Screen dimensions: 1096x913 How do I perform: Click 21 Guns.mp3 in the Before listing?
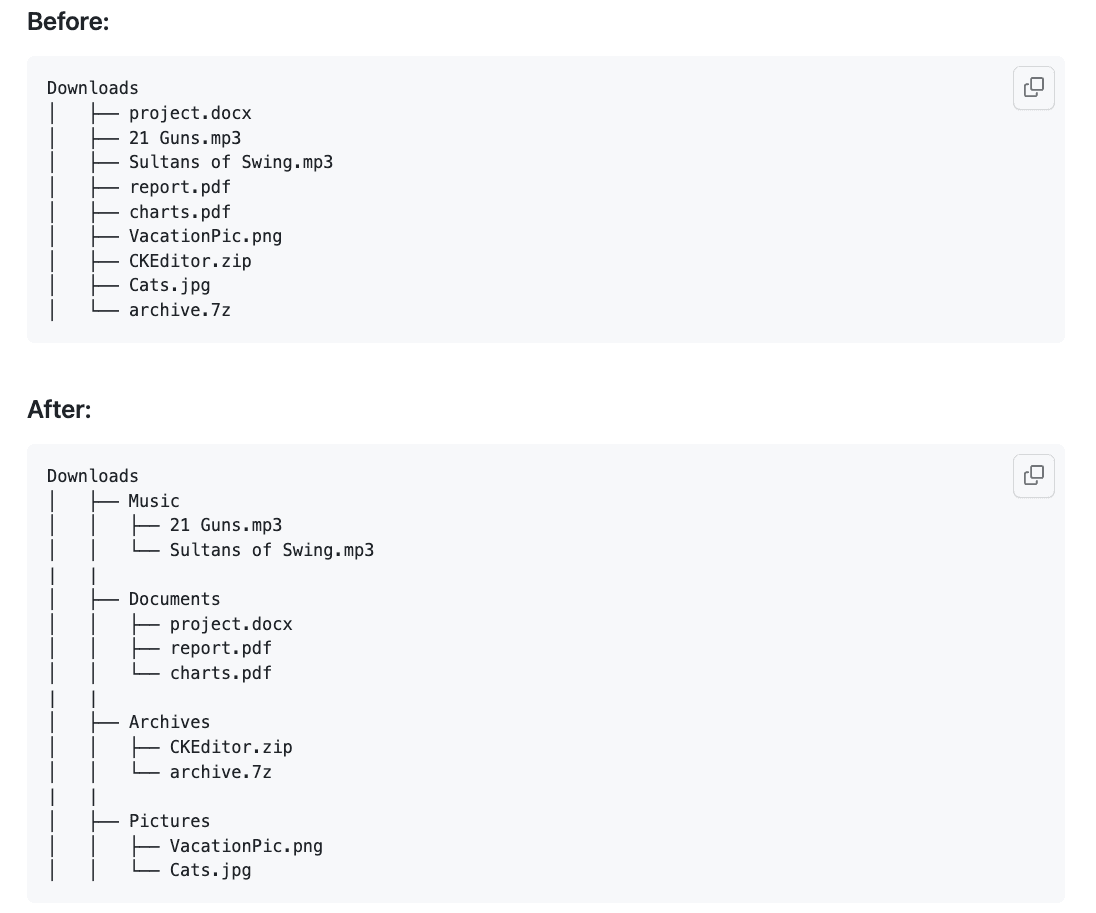coord(185,138)
